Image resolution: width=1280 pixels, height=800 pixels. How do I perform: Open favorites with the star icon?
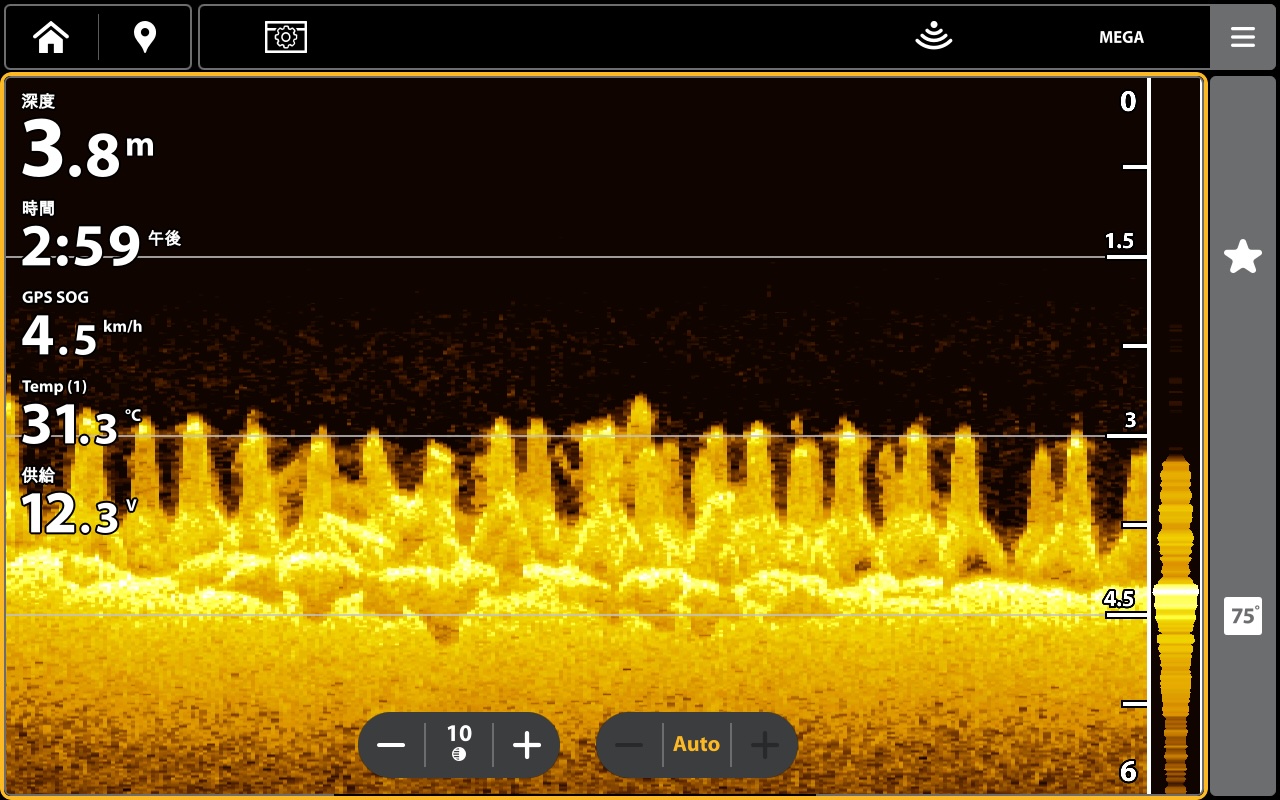(1242, 257)
